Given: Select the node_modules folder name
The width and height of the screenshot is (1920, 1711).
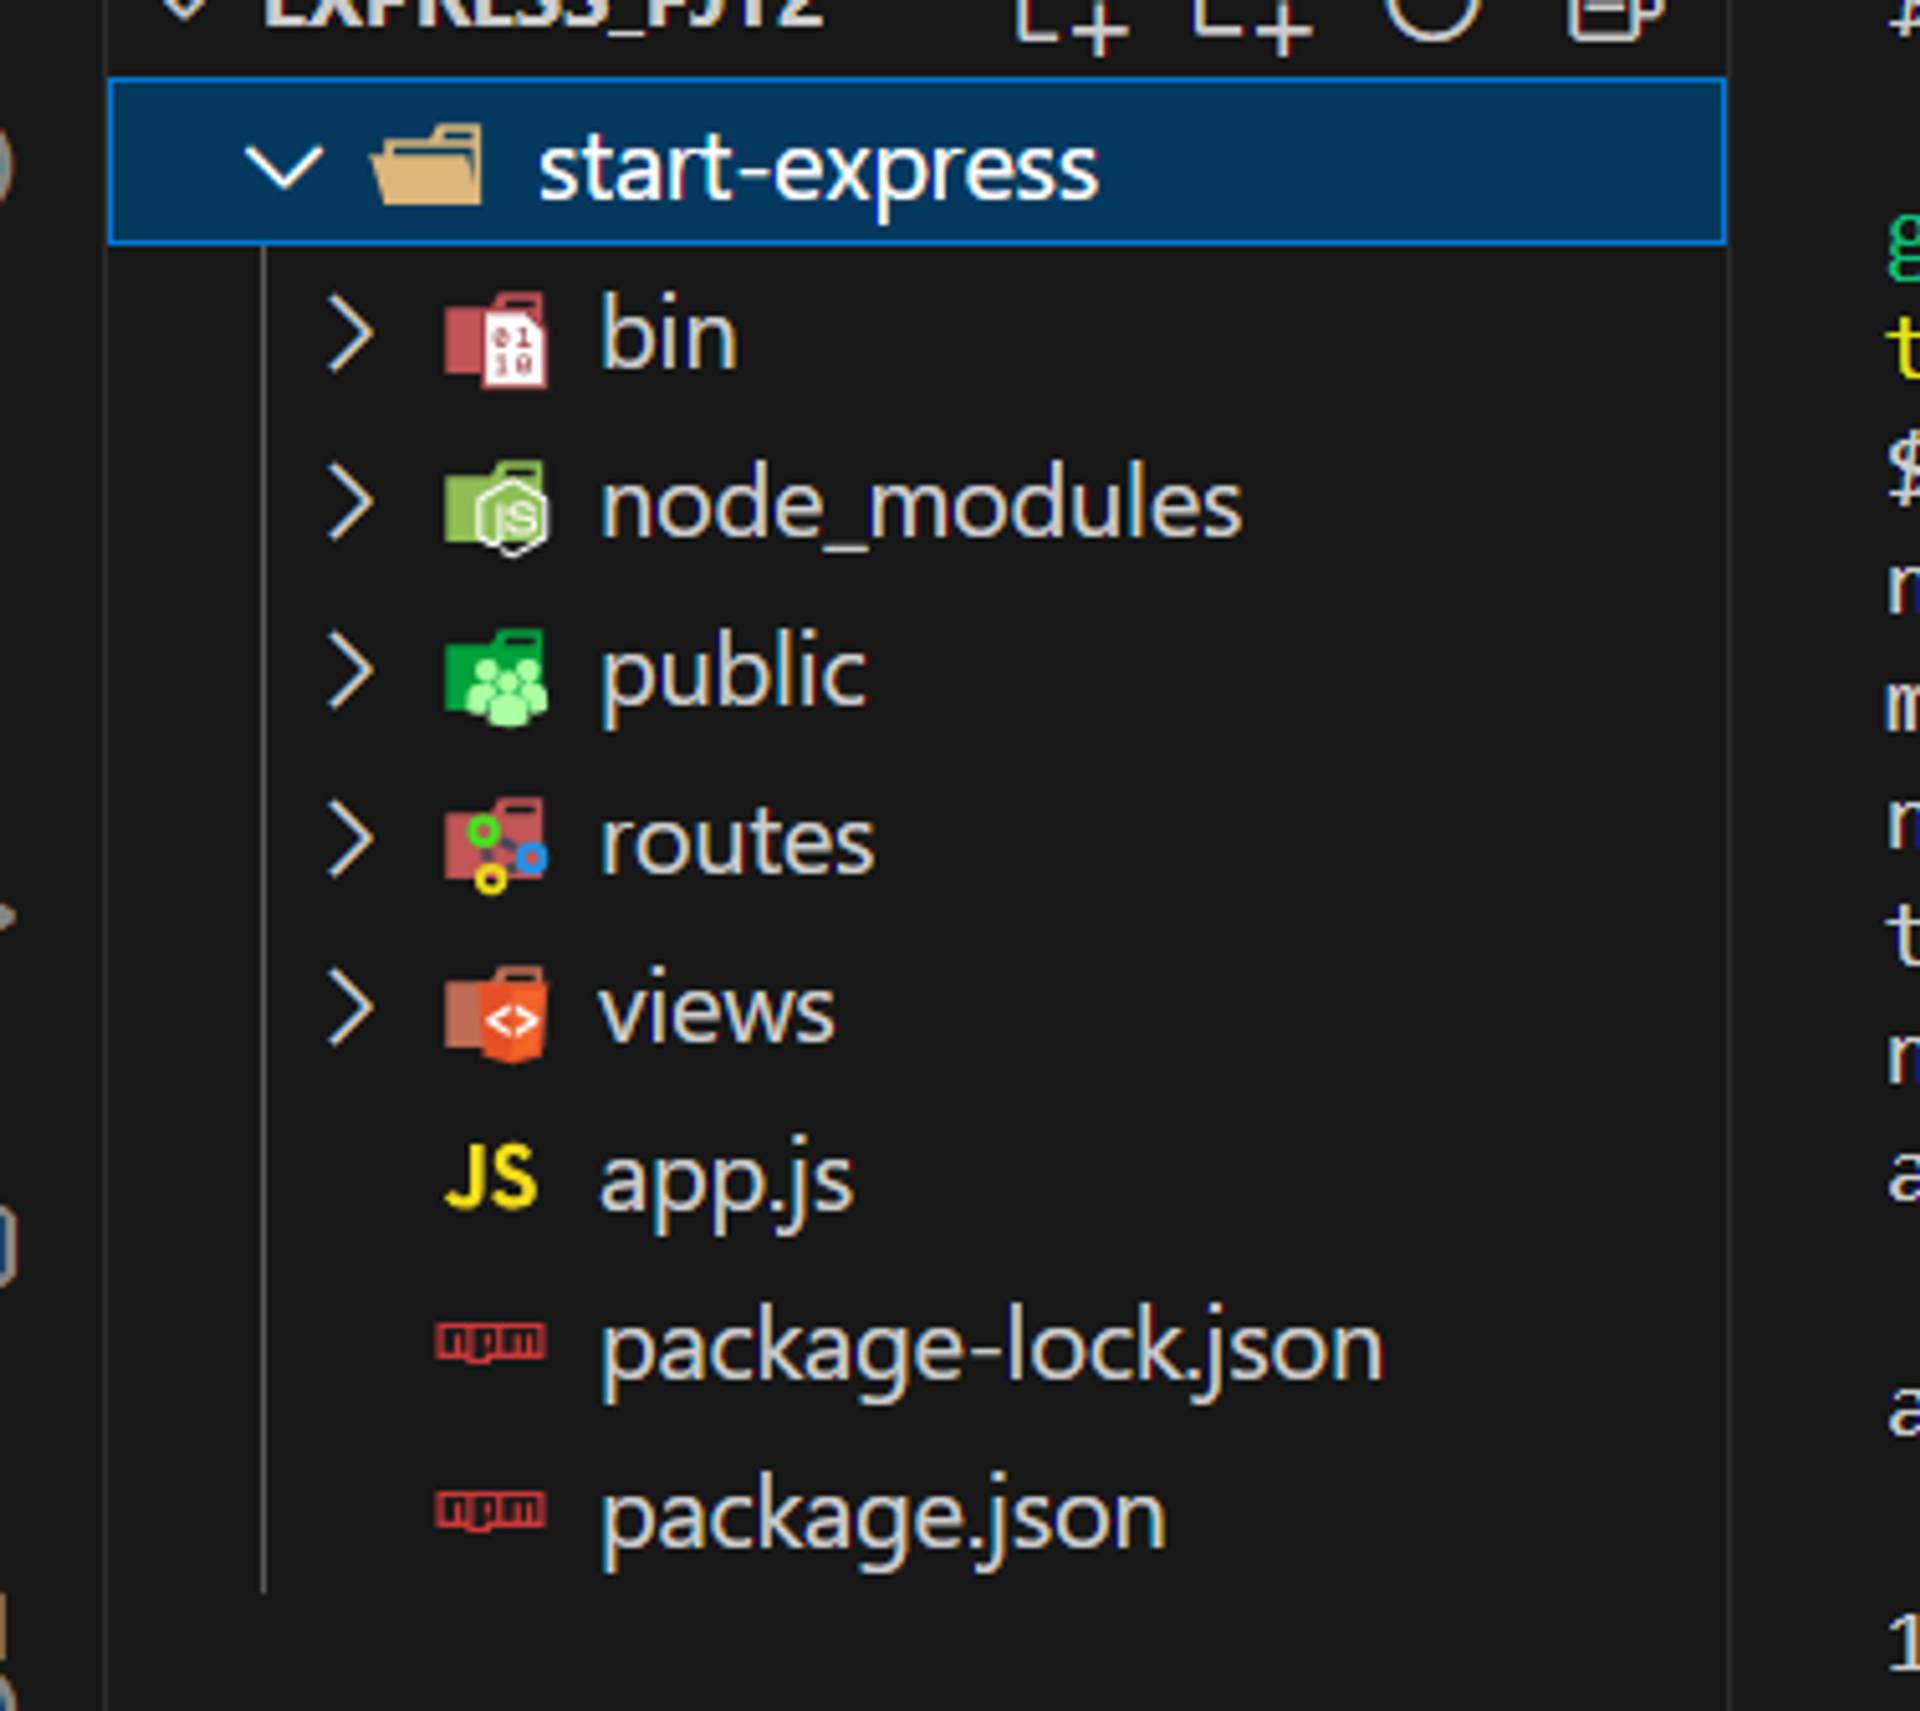Looking at the screenshot, I should coord(921,504).
